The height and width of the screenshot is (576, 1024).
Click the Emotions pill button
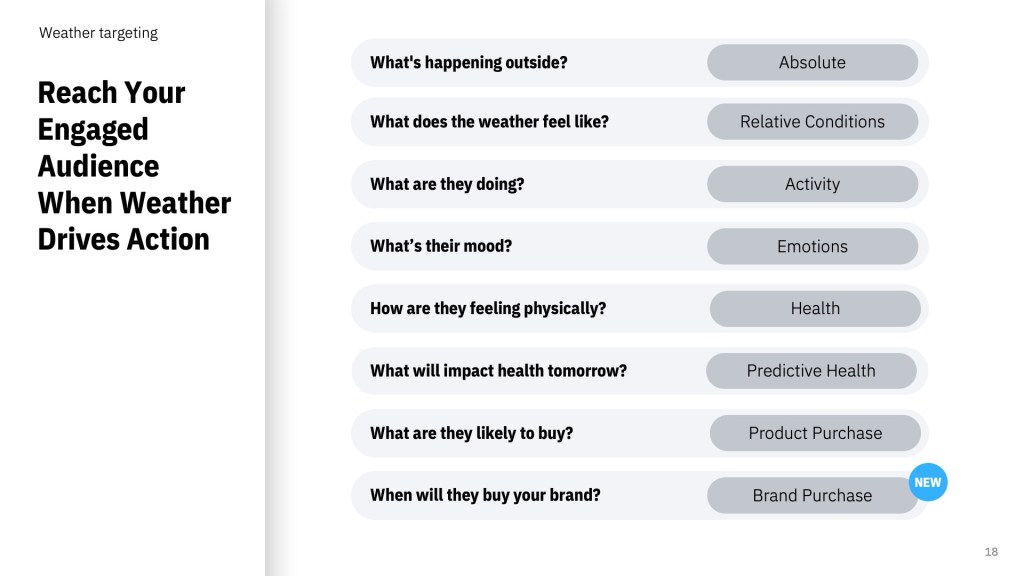[812, 246]
